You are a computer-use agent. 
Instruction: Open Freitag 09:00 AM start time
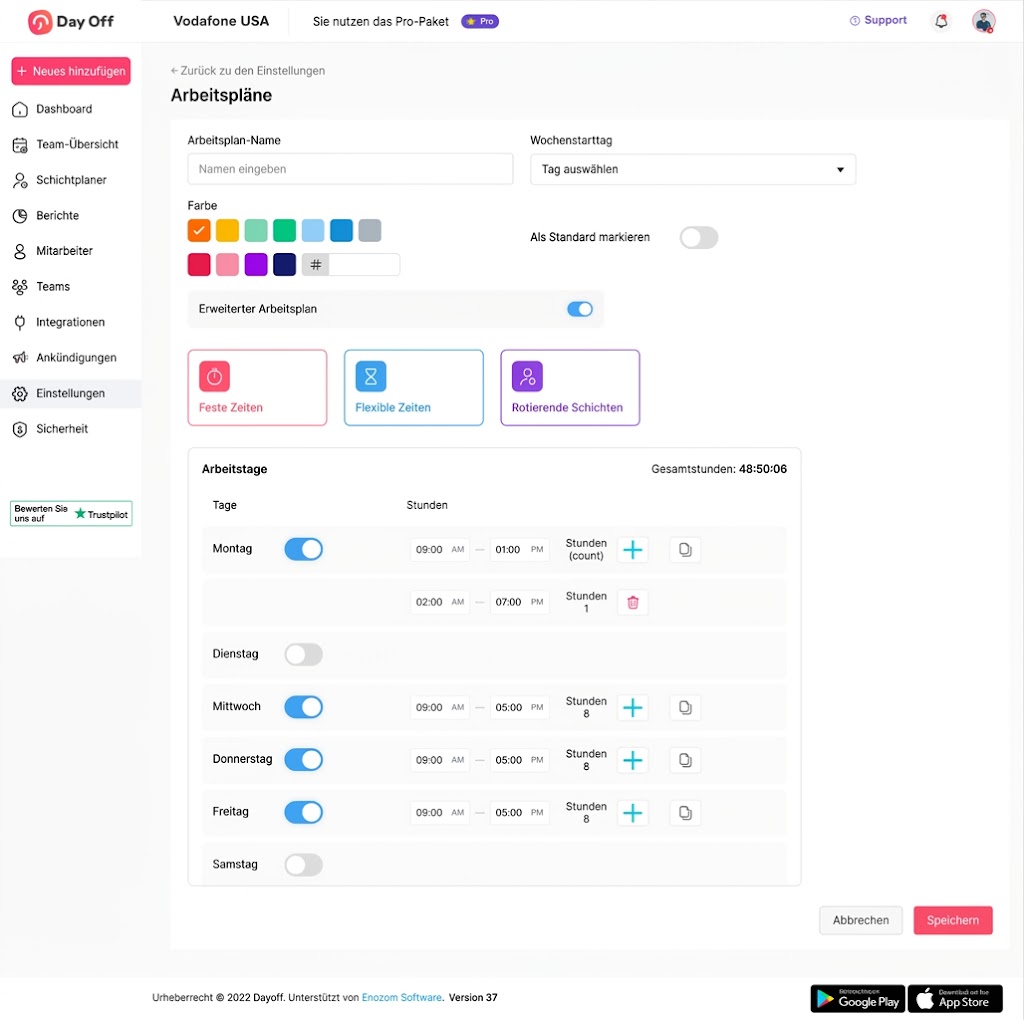(x=440, y=813)
